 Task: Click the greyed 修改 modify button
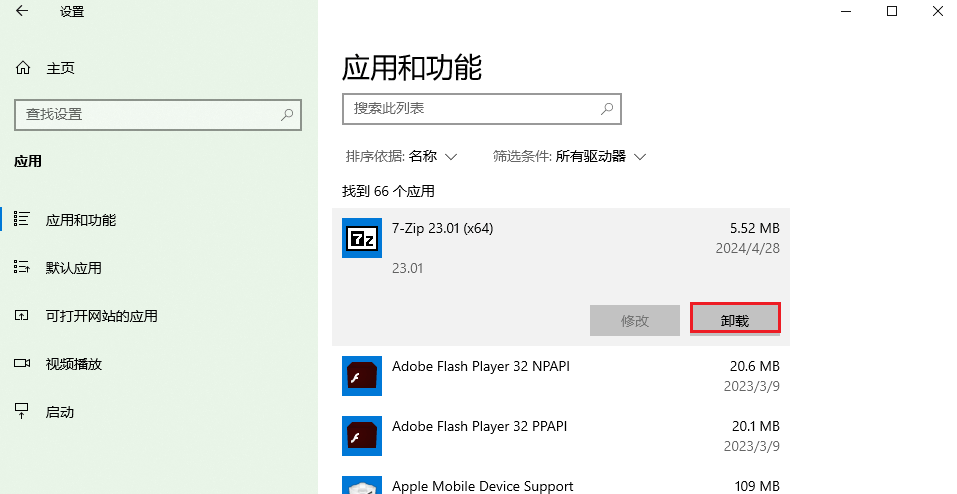tap(635, 320)
